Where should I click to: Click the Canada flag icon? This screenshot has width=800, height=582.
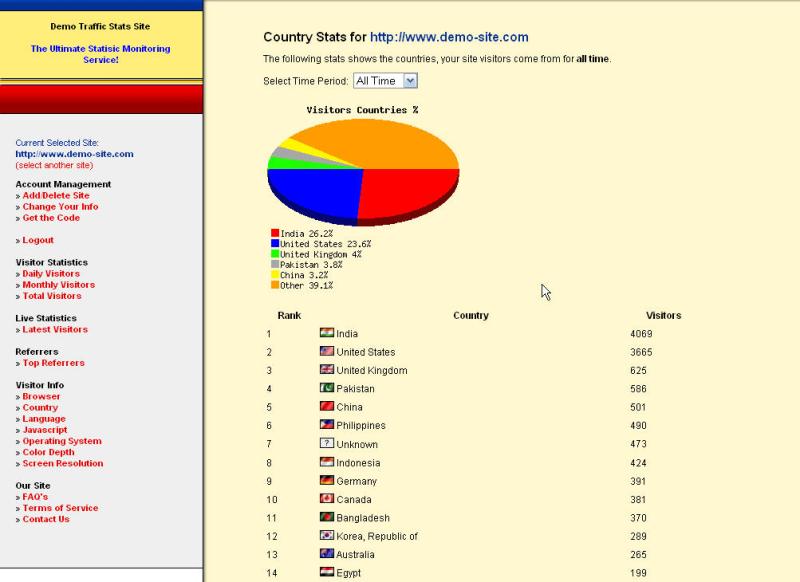coord(327,498)
